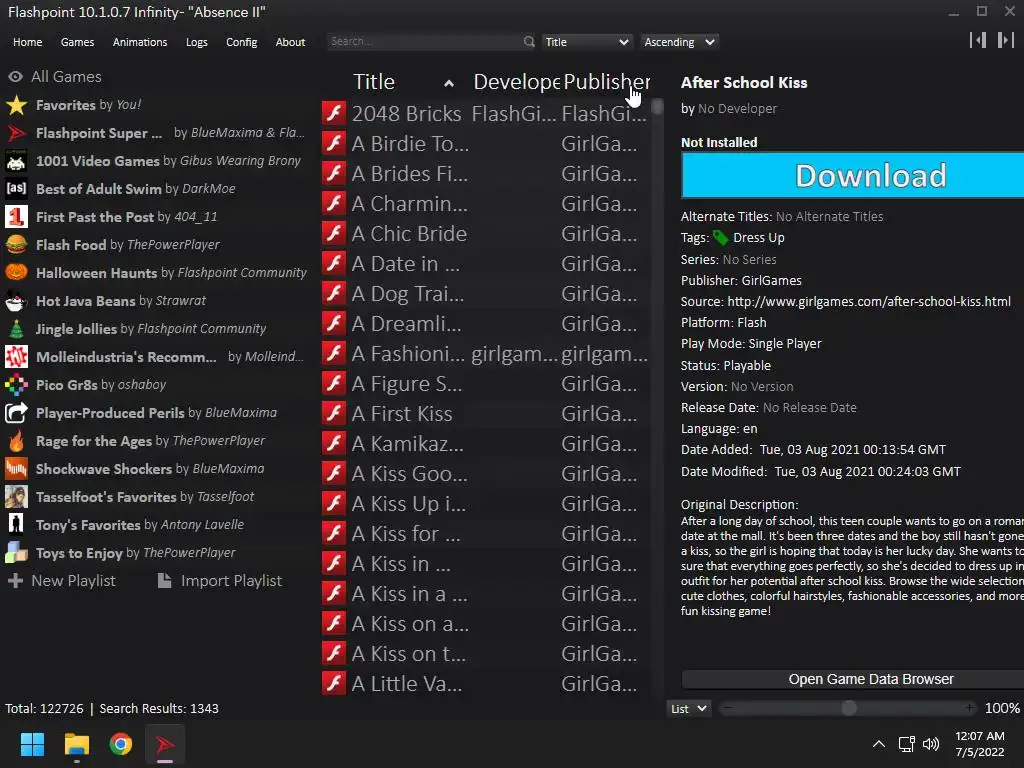Select the Jingle Jollies tree icon
The image size is (1024, 768).
tap(16, 329)
